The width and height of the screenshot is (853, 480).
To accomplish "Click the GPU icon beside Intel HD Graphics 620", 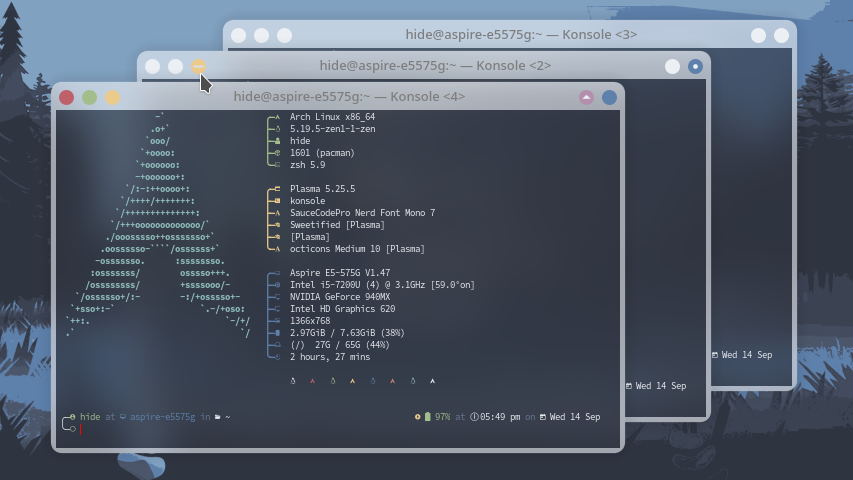I will pos(277,309).
